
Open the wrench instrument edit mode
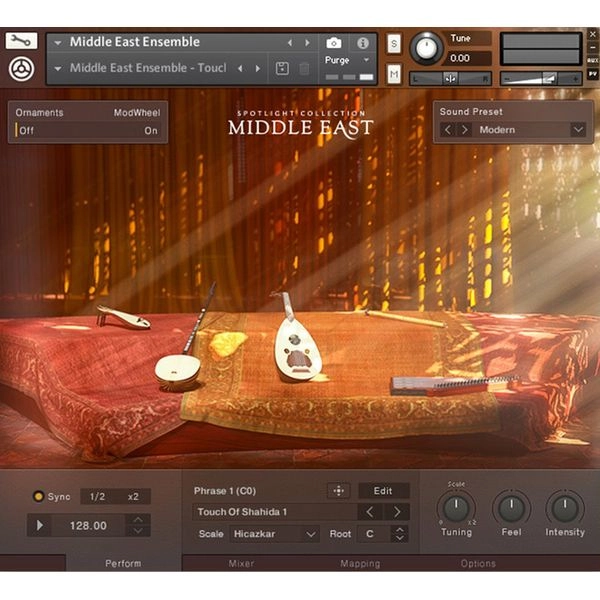(x=21, y=41)
